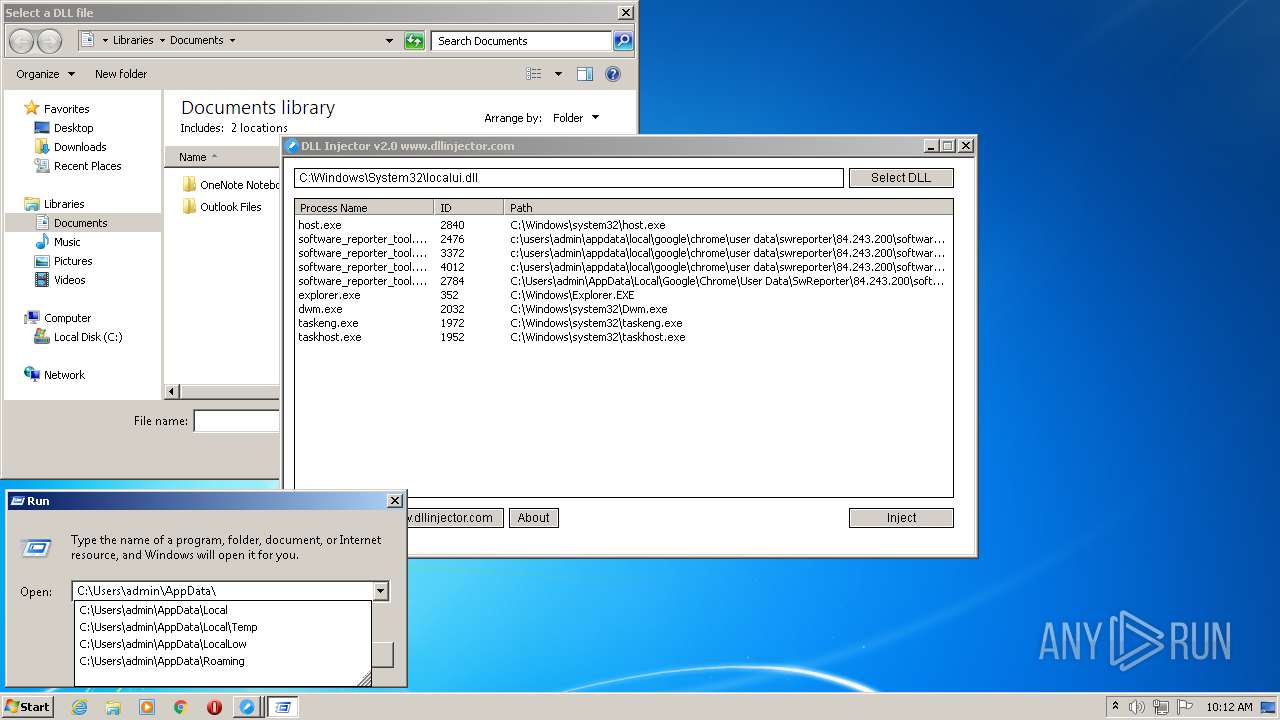Open Google Chrome from the taskbar

pos(181,707)
